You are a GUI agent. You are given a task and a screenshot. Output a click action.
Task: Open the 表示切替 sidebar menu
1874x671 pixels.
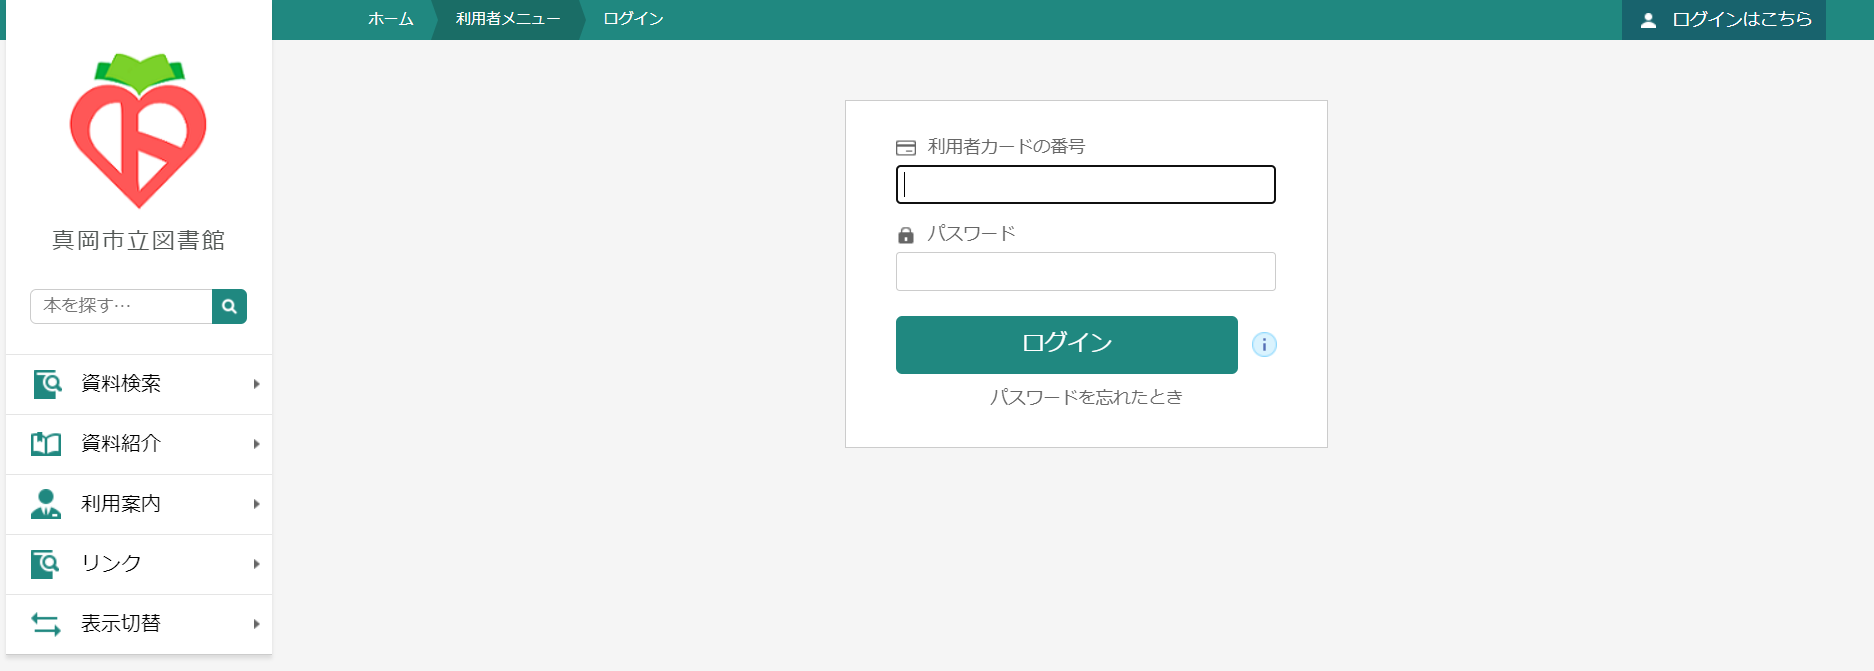tap(139, 624)
